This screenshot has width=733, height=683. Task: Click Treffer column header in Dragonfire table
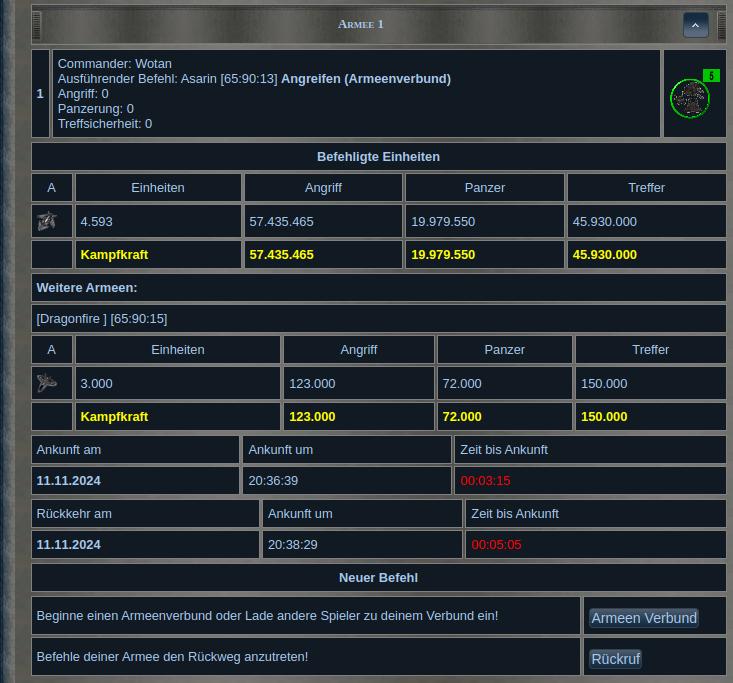[x=650, y=350]
